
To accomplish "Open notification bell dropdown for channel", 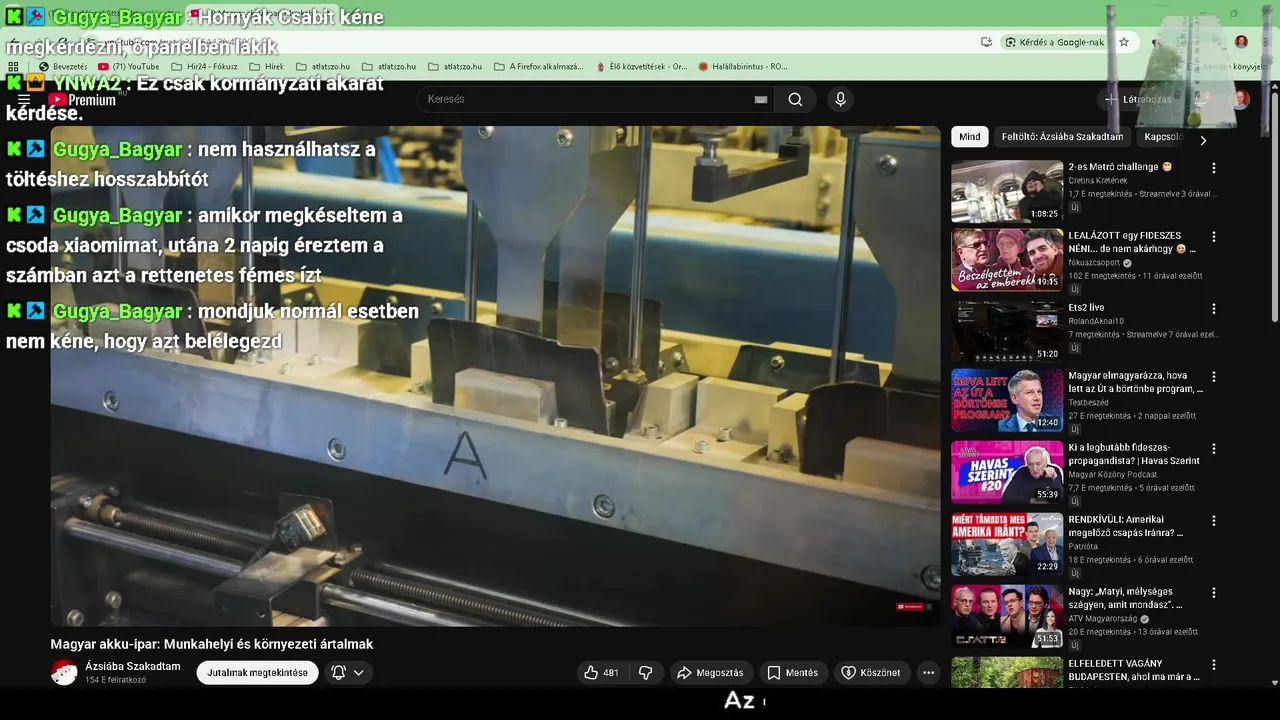I will [348, 673].
